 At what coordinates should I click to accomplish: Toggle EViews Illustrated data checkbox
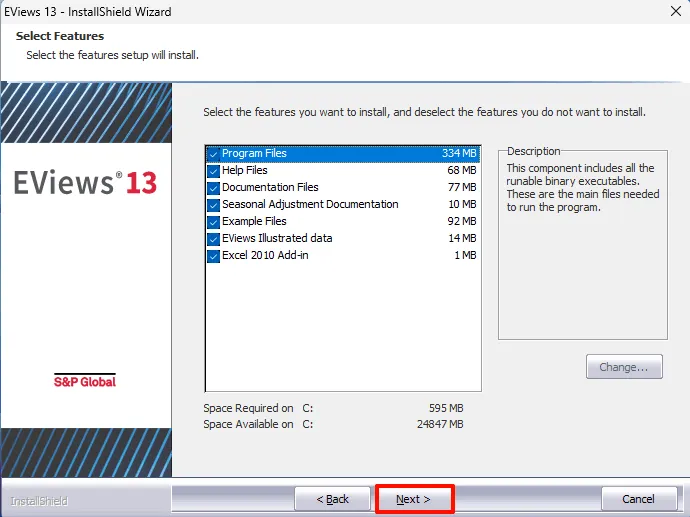pos(213,239)
